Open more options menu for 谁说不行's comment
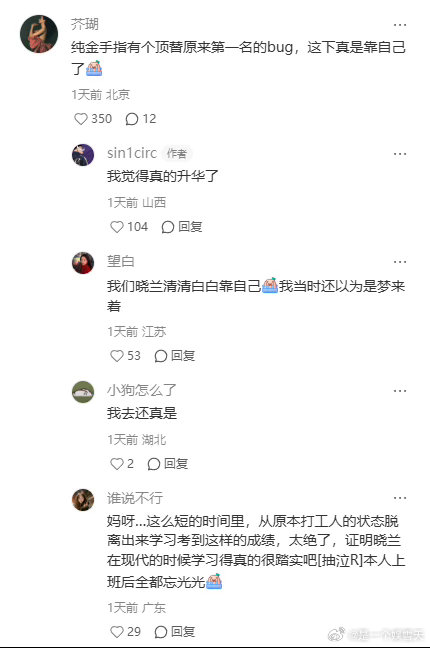Viewport: 430px width, 648px height. (x=400, y=498)
